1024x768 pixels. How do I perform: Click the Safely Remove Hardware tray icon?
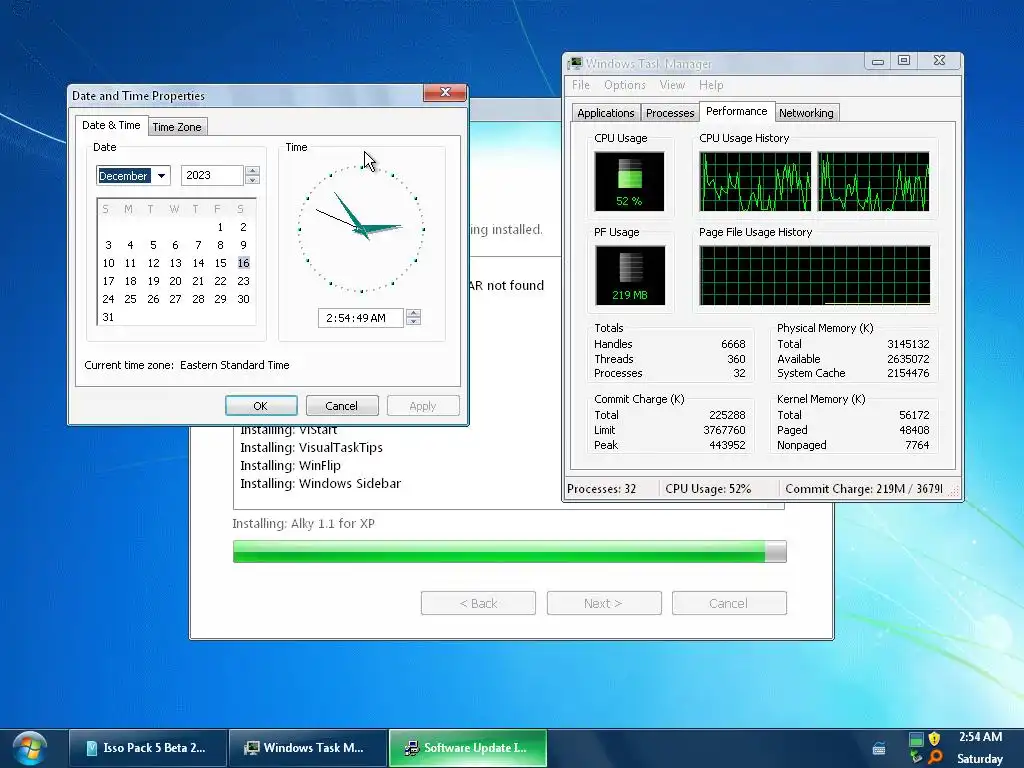pos(917,757)
